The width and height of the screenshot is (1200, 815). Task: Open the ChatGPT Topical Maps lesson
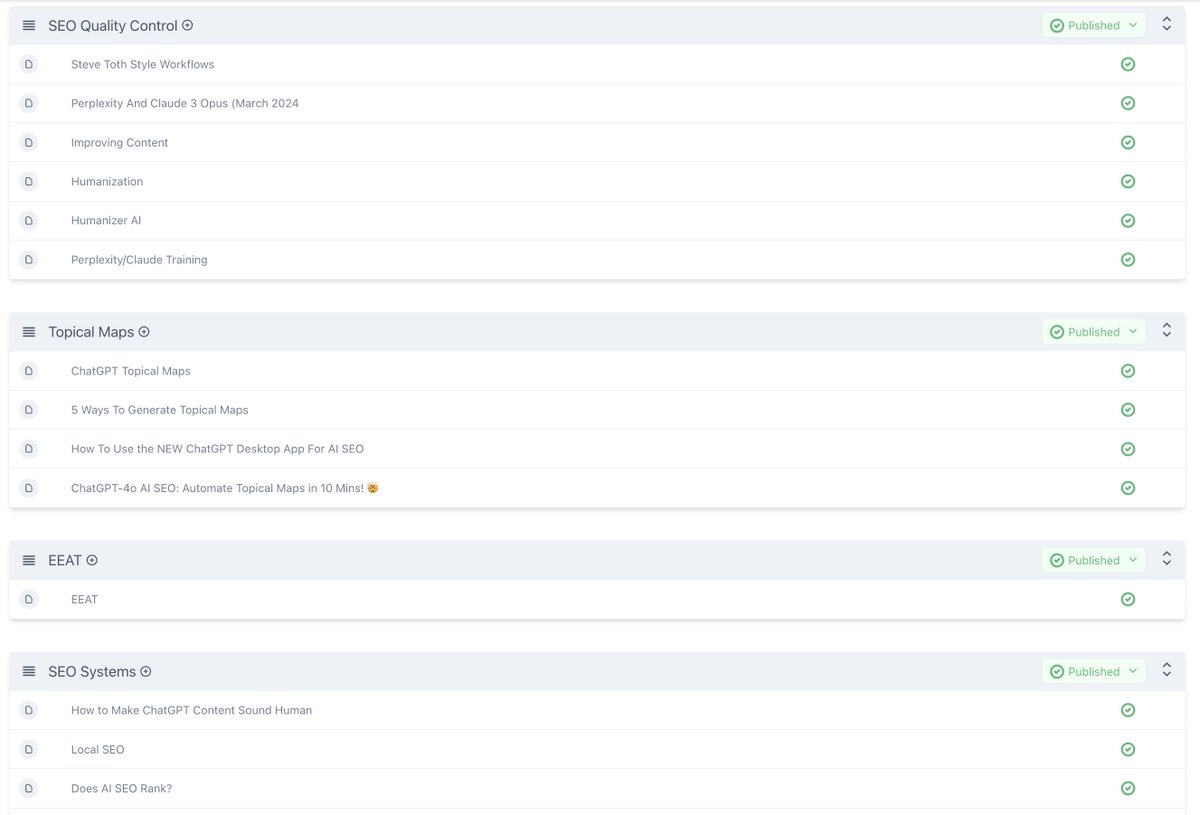click(x=130, y=371)
